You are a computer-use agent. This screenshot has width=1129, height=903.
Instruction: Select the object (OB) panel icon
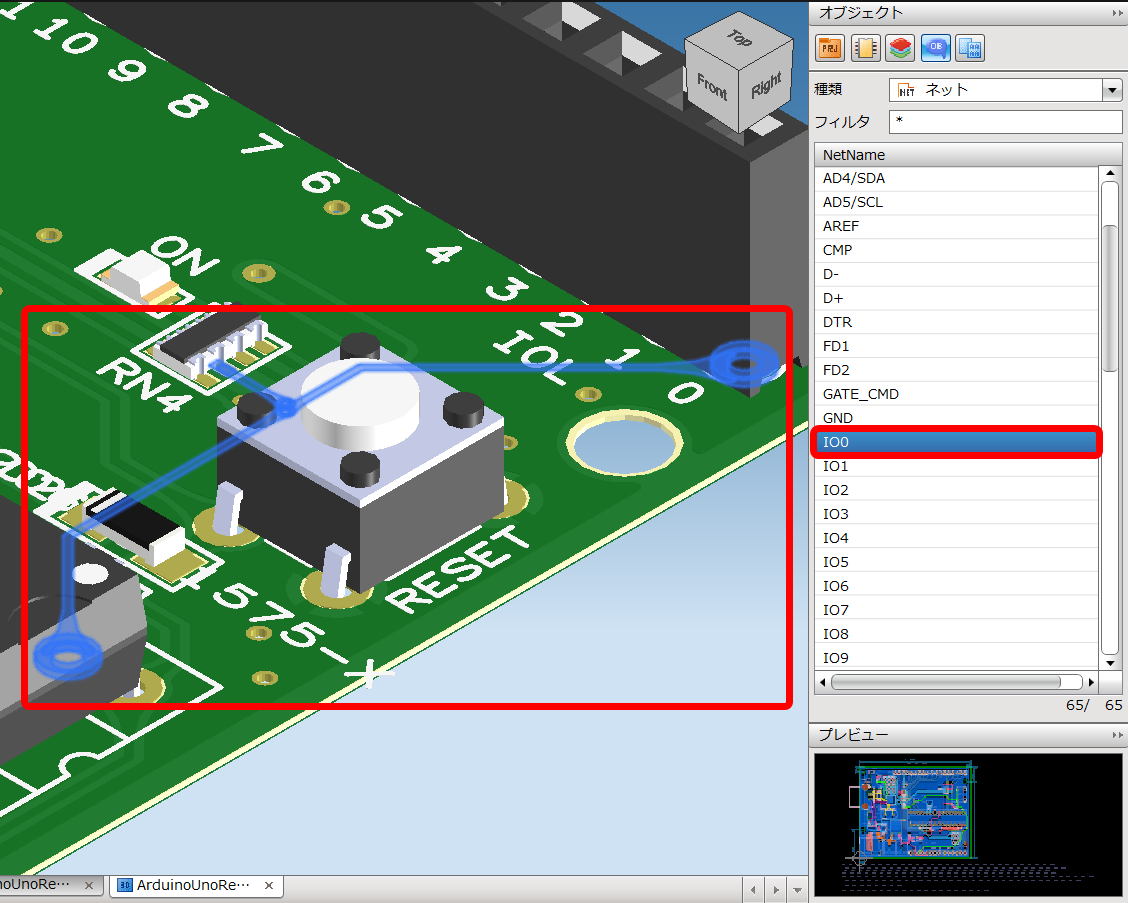[x=935, y=47]
